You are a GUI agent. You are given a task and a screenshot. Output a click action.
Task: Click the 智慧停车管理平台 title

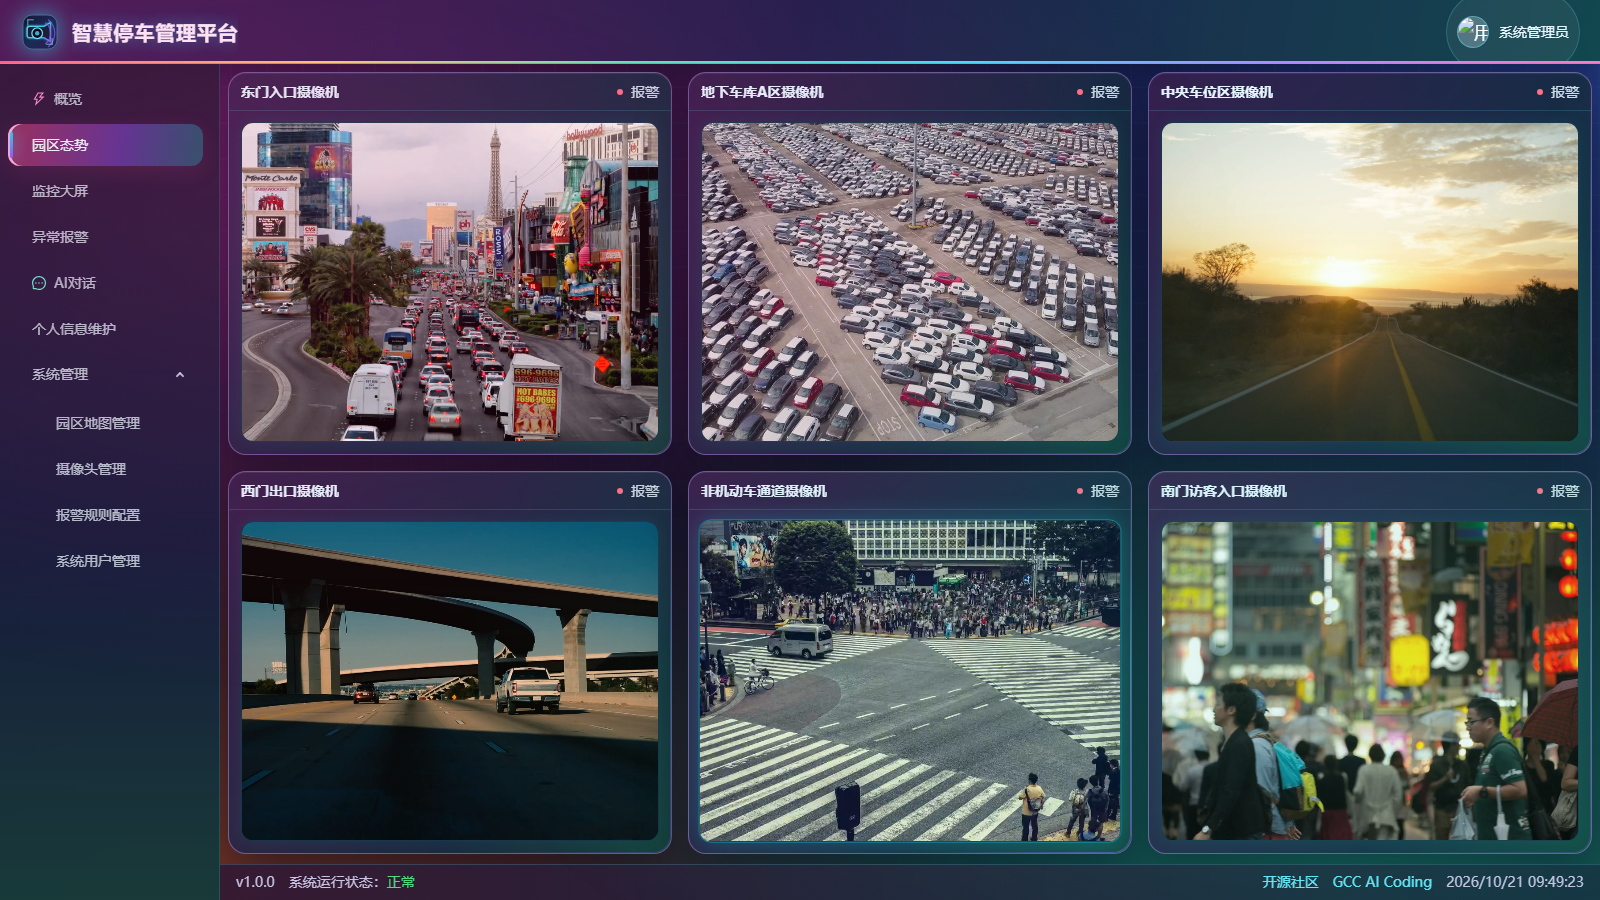point(154,33)
